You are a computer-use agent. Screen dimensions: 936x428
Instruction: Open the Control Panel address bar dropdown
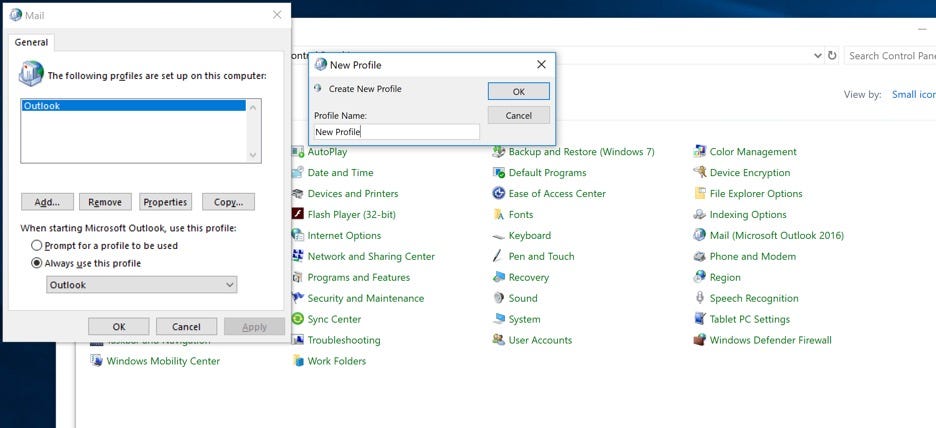point(818,56)
